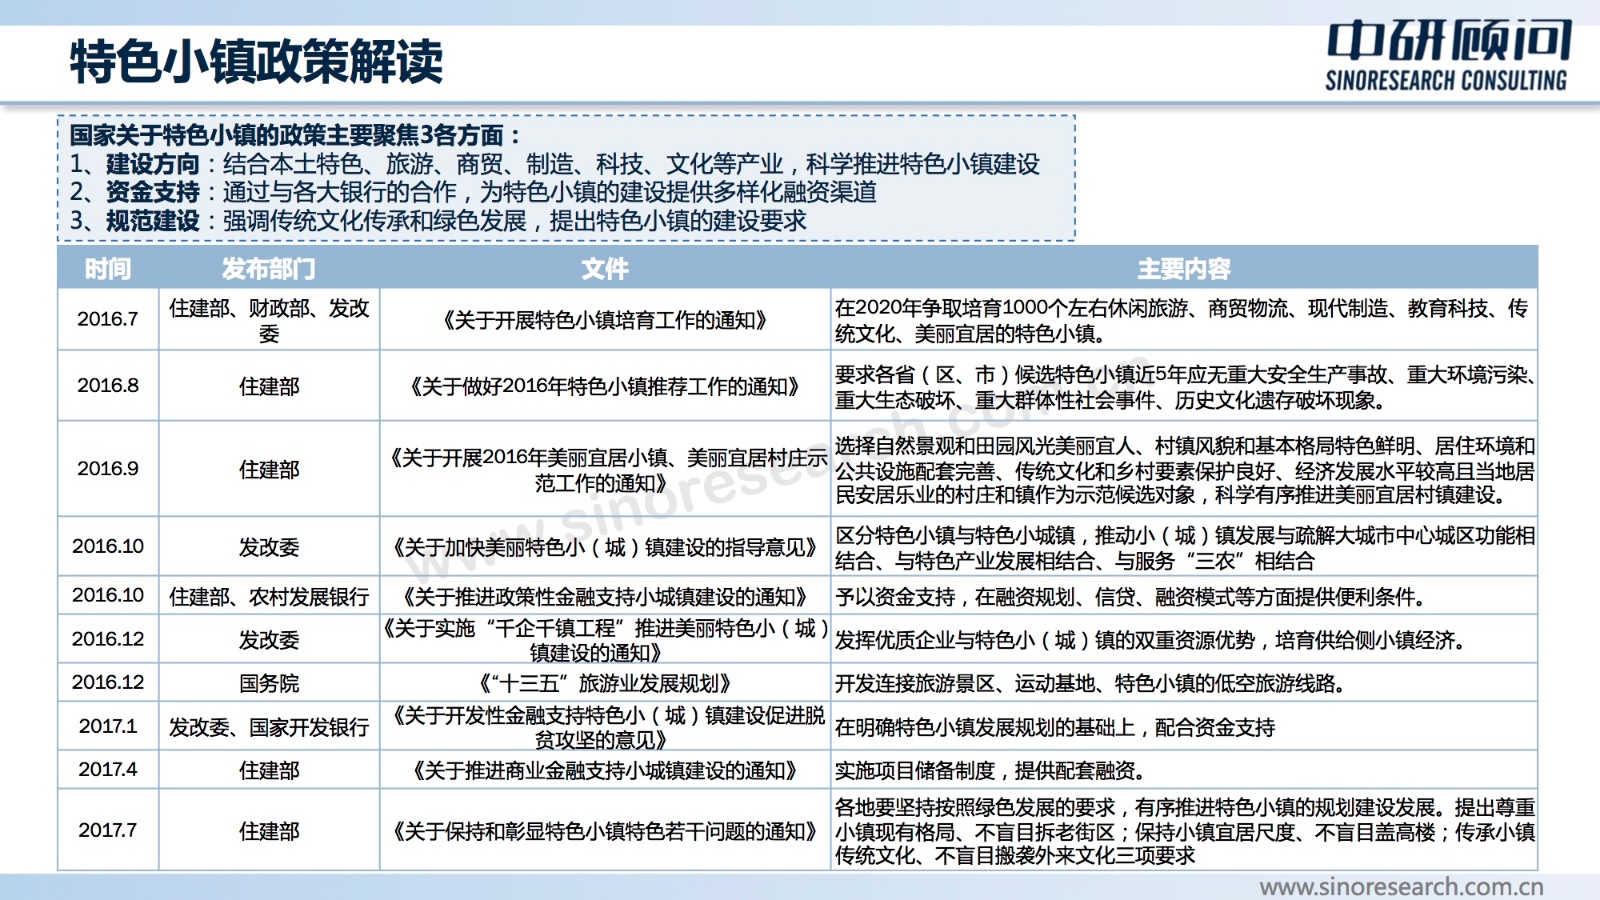This screenshot has width=1600, height=900.
Task: Click the 要求各省（区、市）候选特色小镇 content cell
Action: pos(1184,386)
